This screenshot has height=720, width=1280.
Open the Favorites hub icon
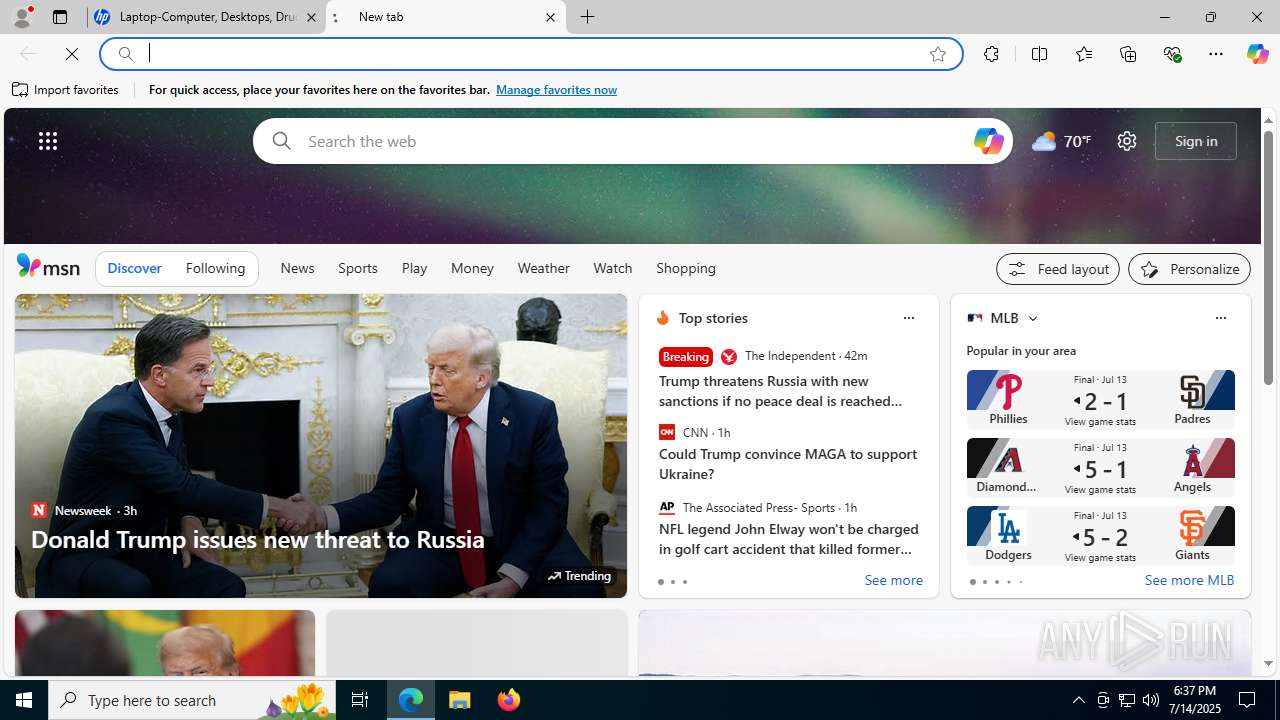[1084, 54]
